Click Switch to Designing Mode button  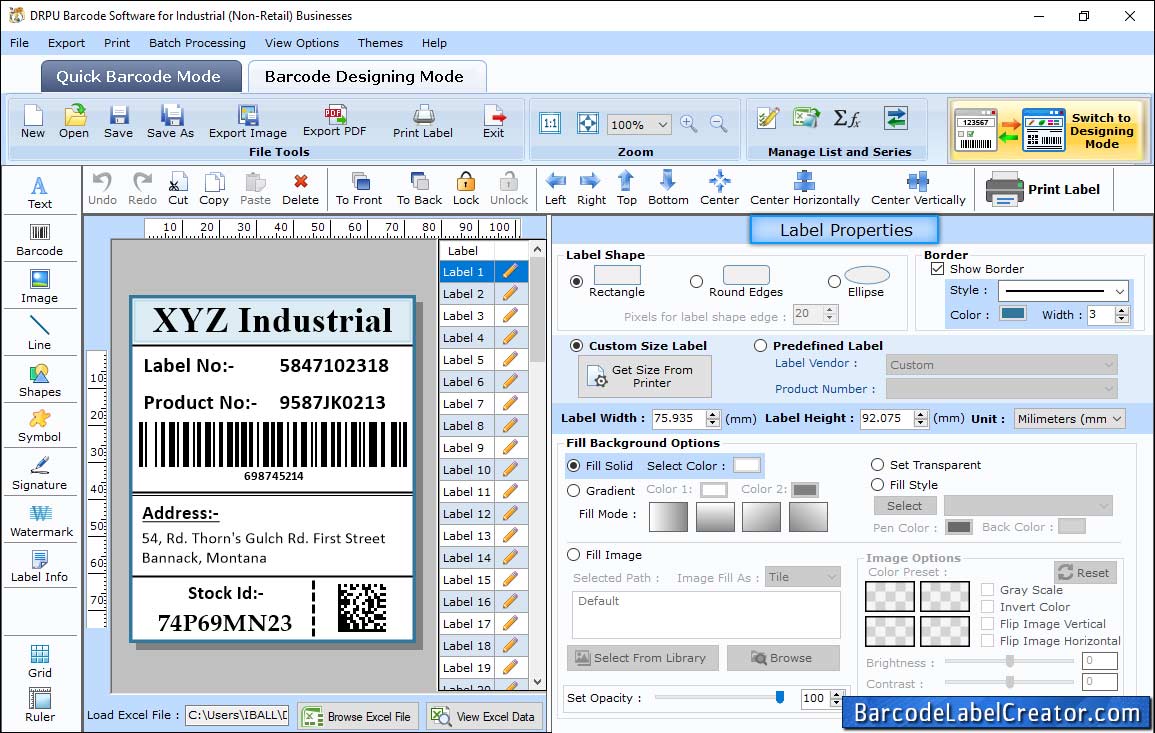tap(1047, 130)
